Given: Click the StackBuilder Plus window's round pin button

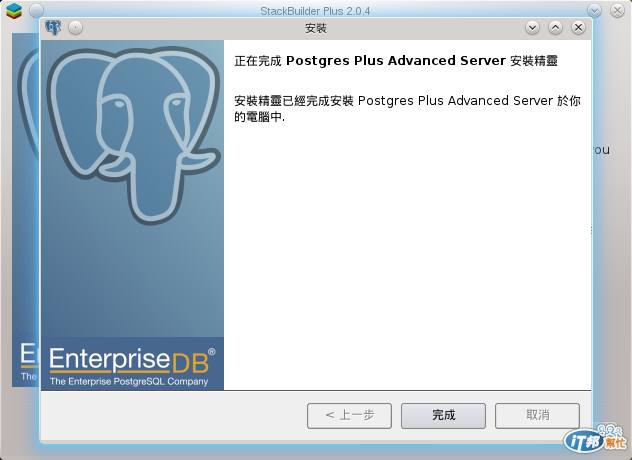Looking at the screenshot, I should tap(36, 10).
